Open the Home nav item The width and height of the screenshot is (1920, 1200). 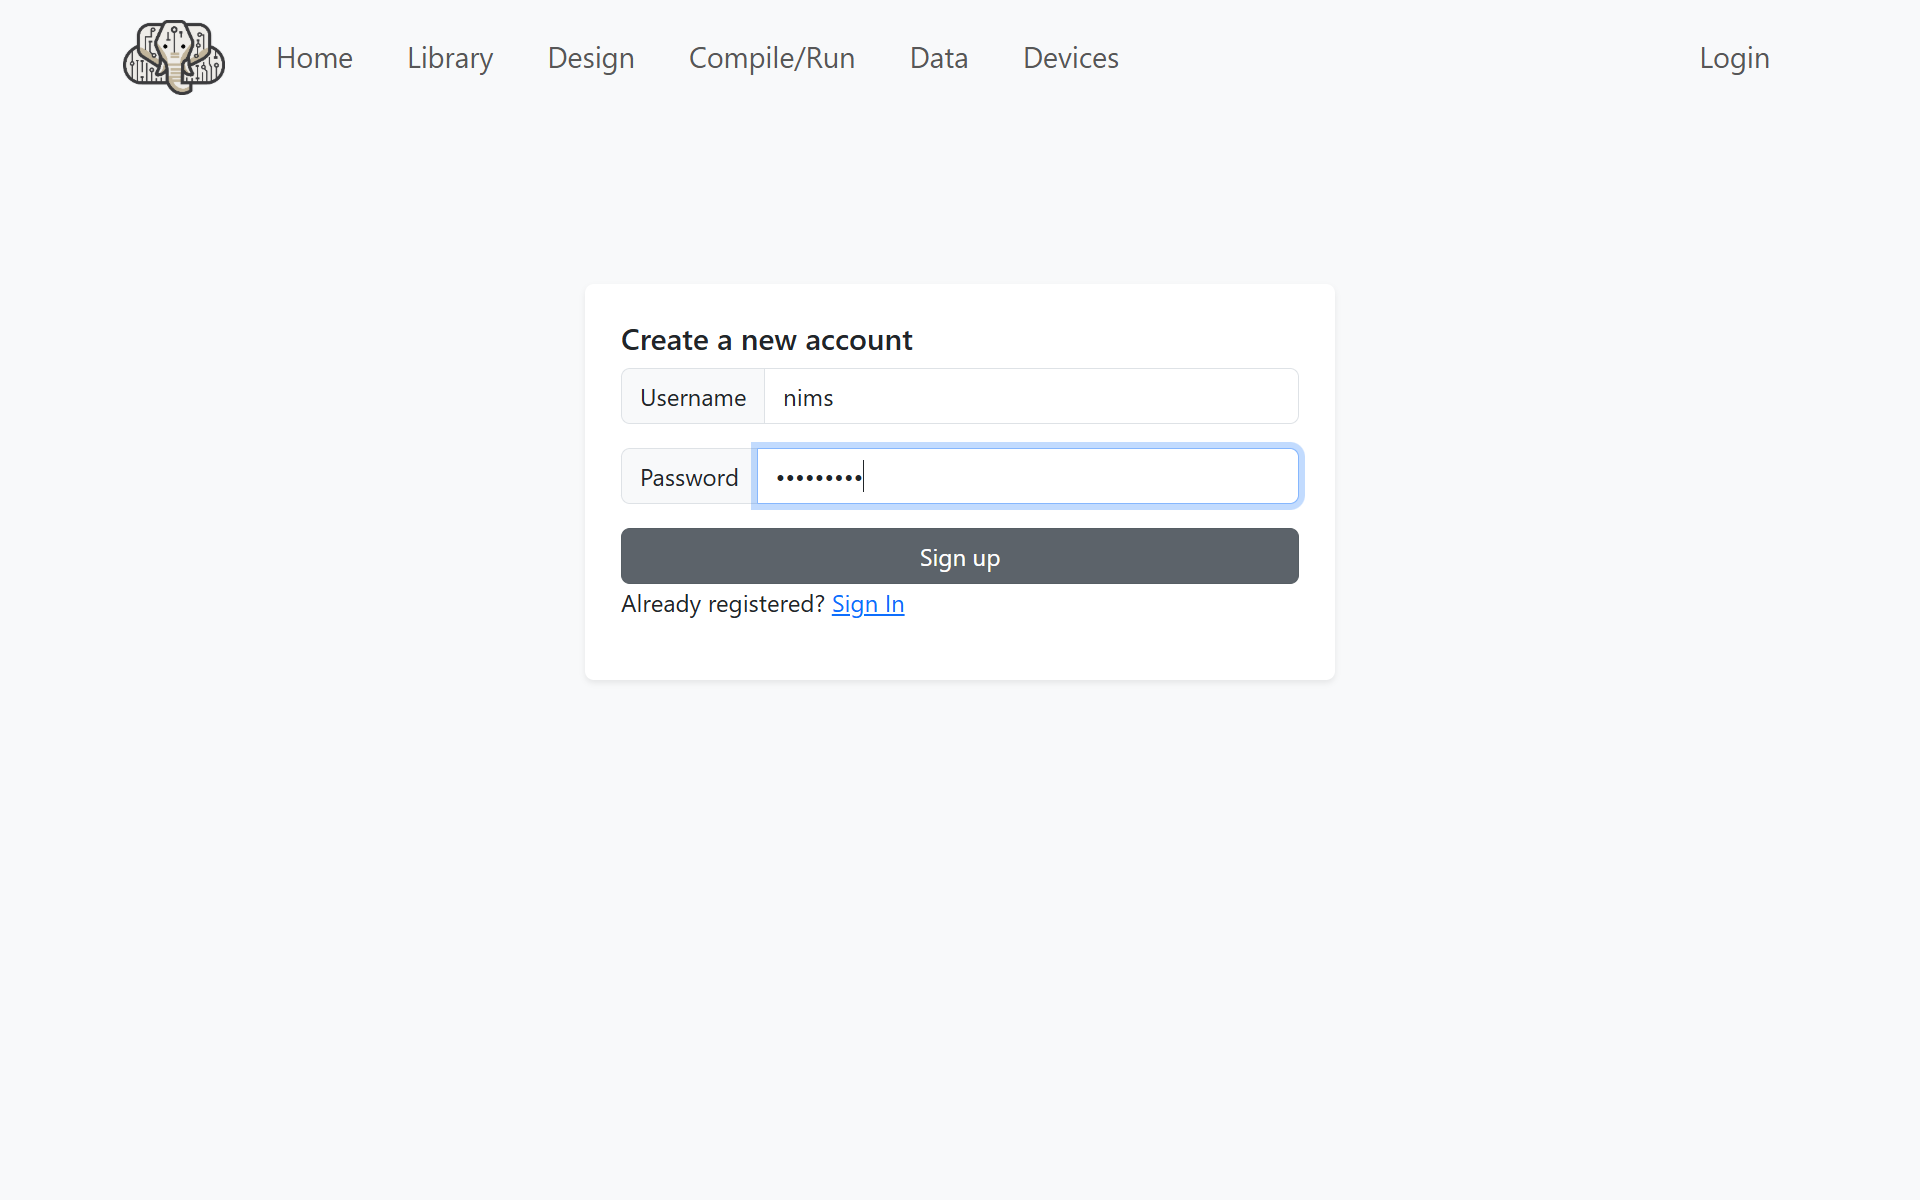[314, 58]
